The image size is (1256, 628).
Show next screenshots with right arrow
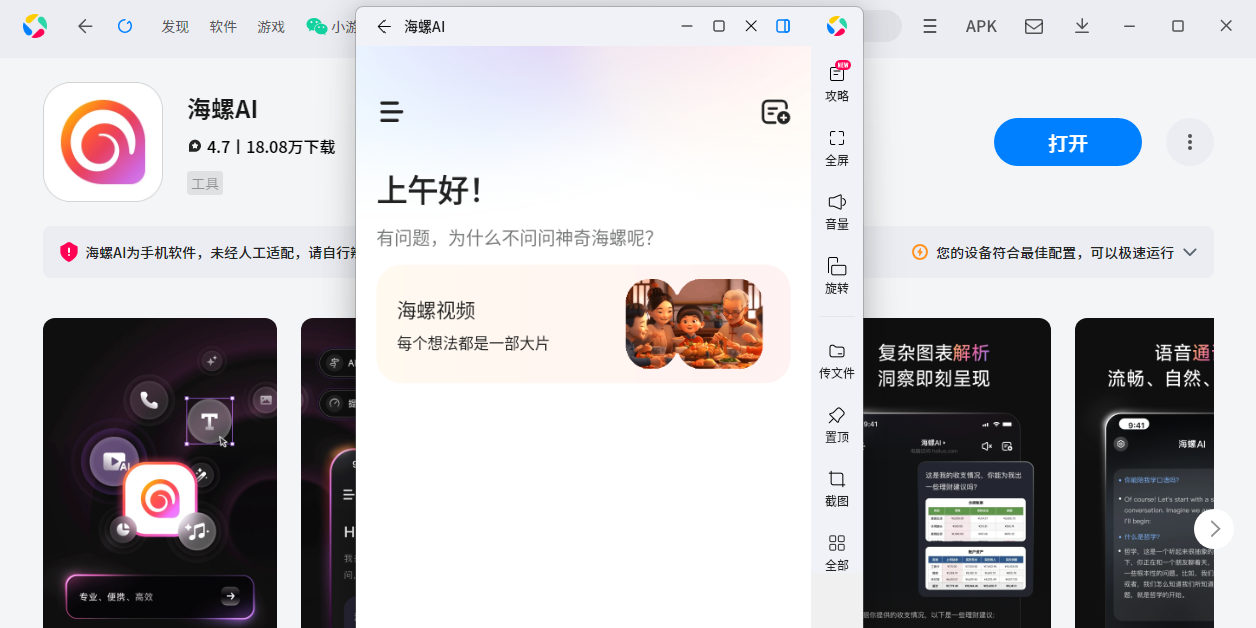1214,528
